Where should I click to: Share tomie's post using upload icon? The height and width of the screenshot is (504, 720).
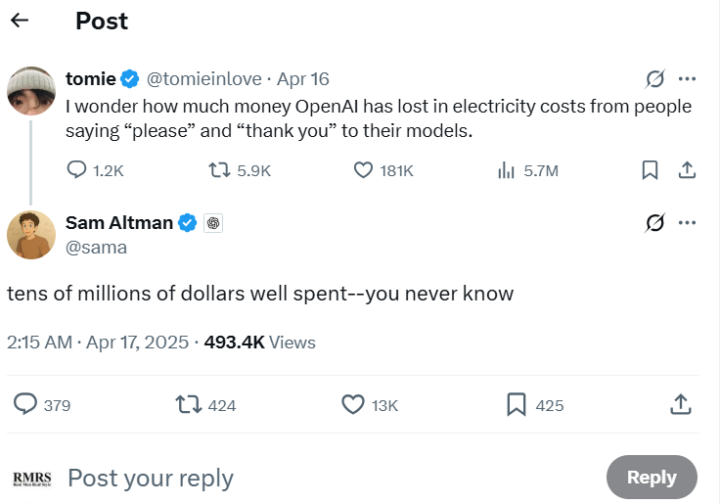(687, 171)
